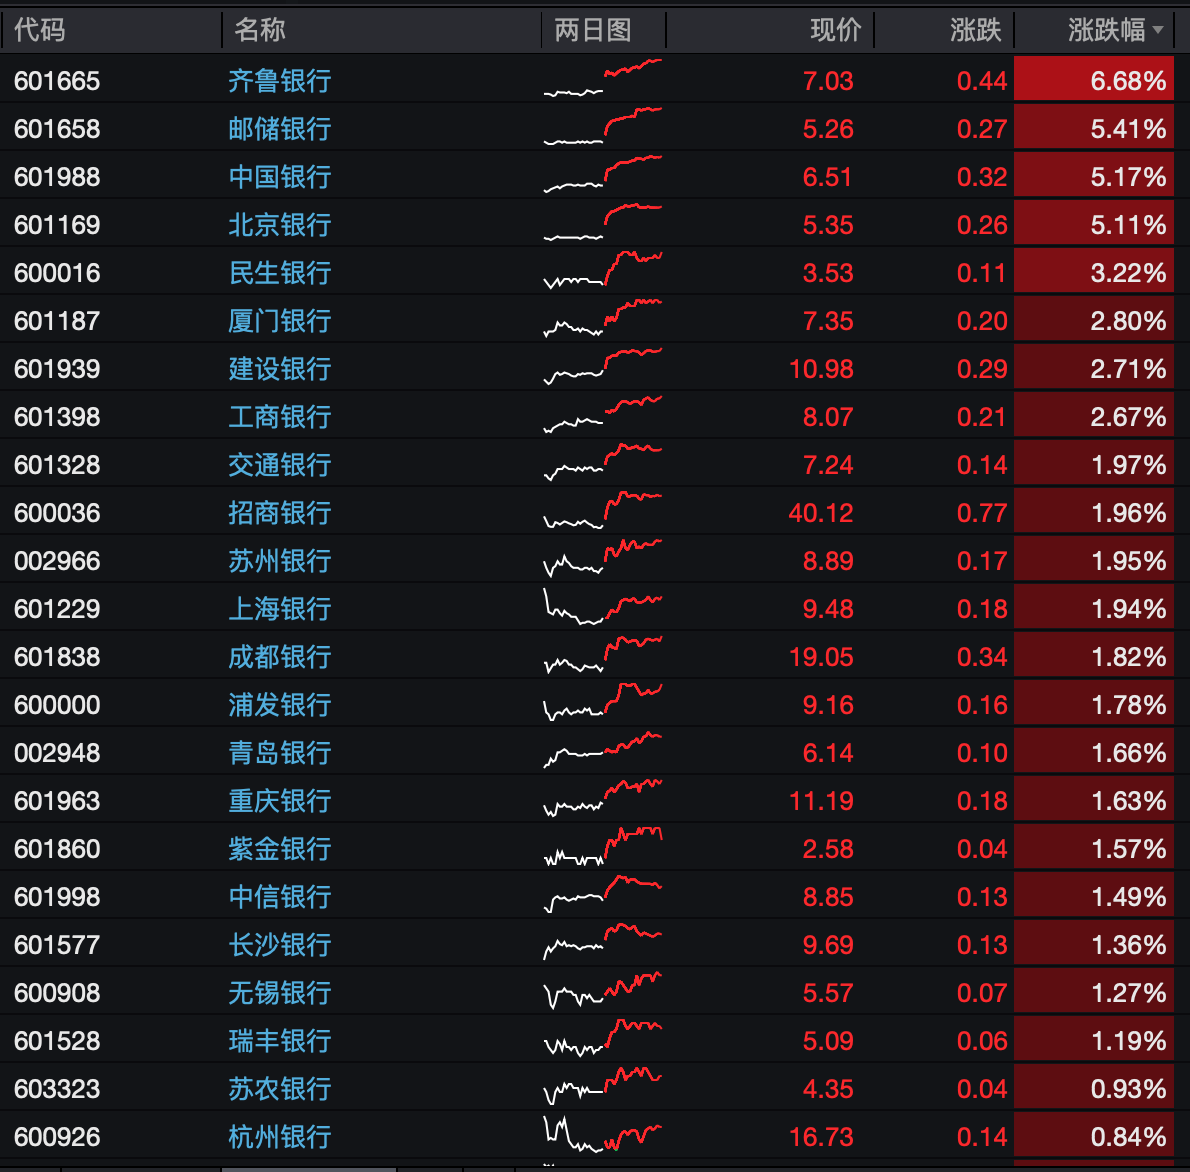Viewport: 1190px width, 1172px height.
Task: Click the 名称 column header
Action: click(260, 30)
